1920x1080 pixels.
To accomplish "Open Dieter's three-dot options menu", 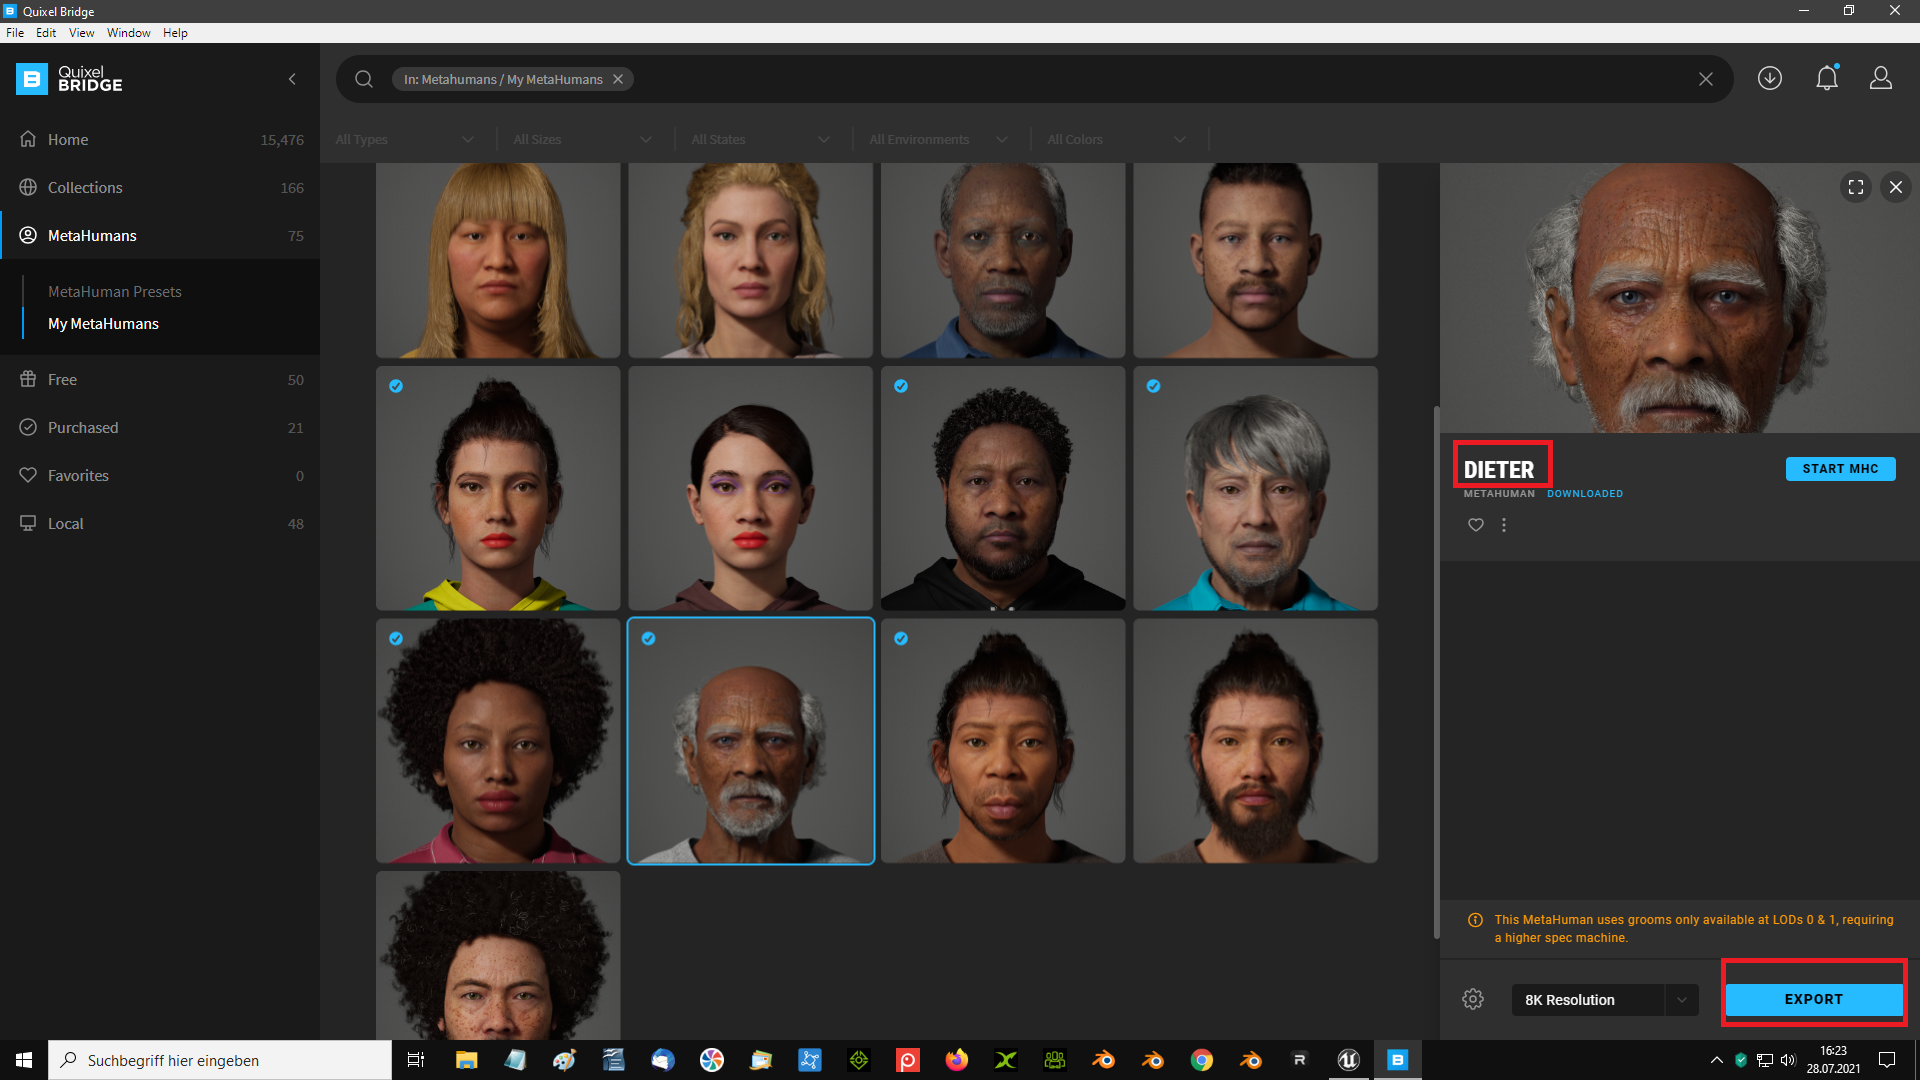I will (x=1504, y=525).
